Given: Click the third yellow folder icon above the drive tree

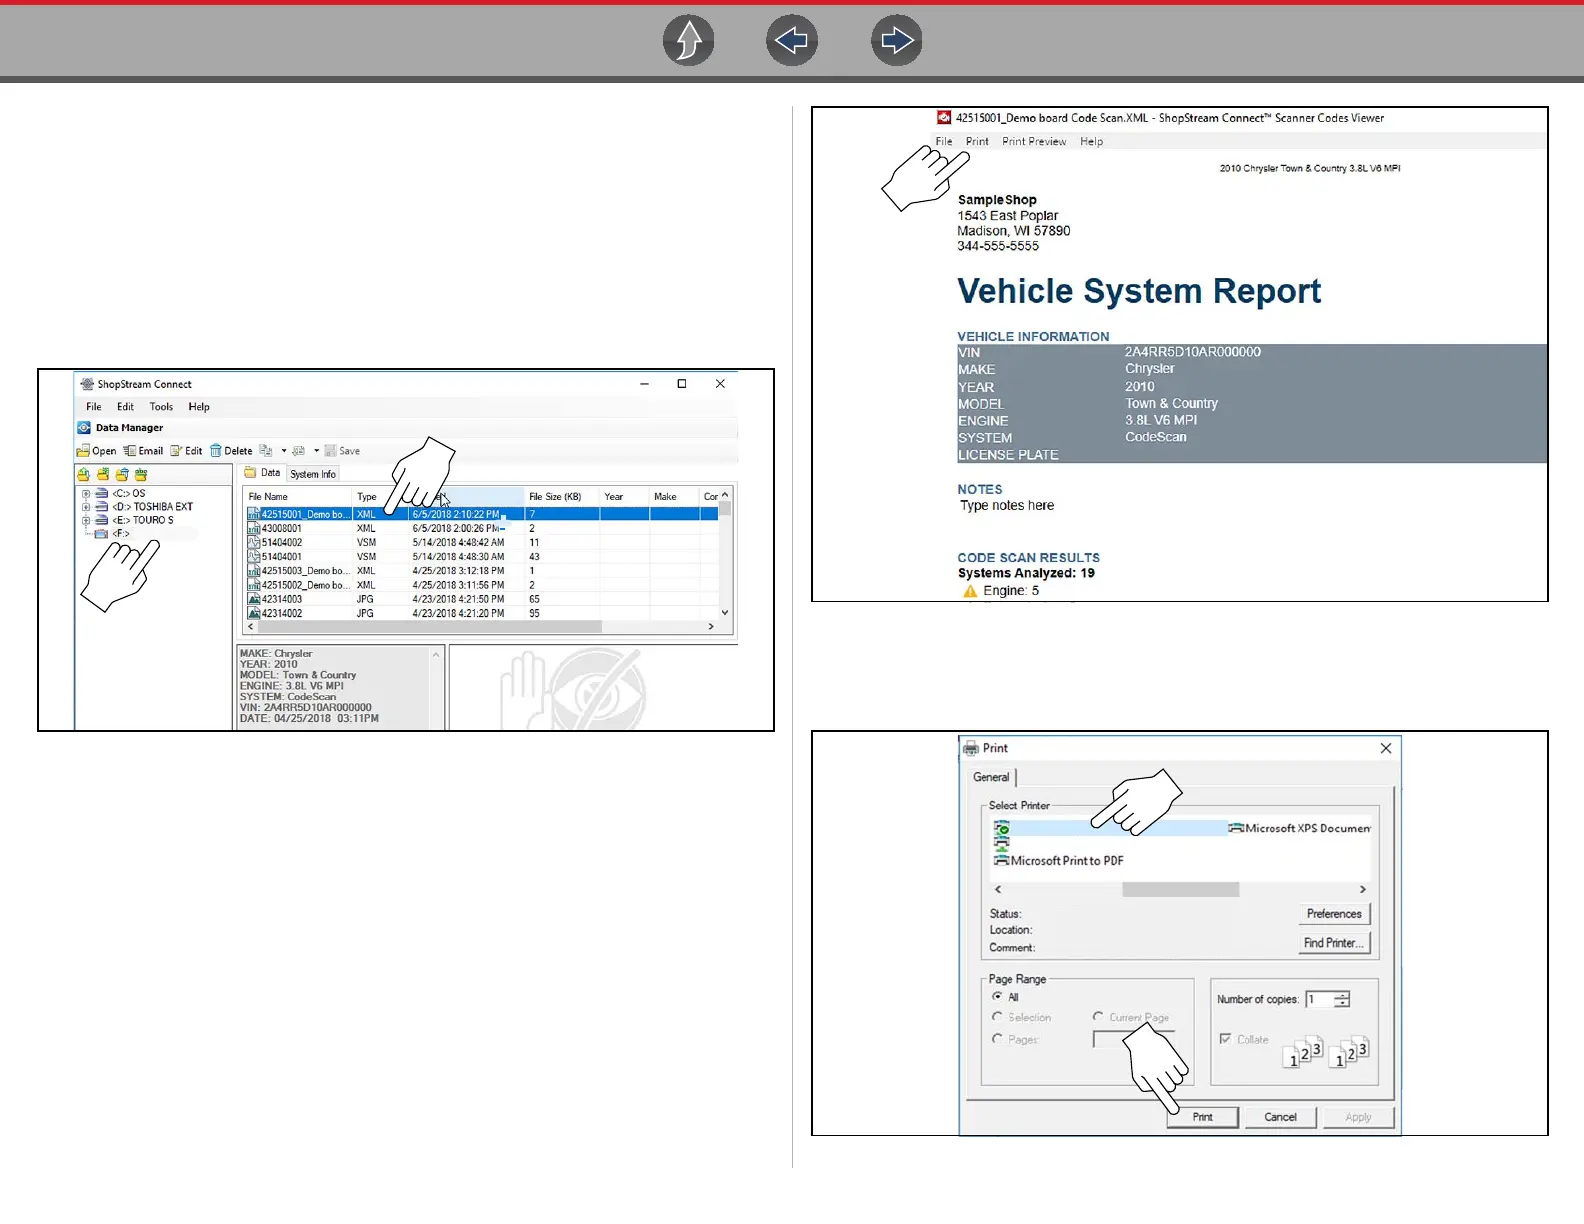Looking at the screenshot, I should click(122, 474).
